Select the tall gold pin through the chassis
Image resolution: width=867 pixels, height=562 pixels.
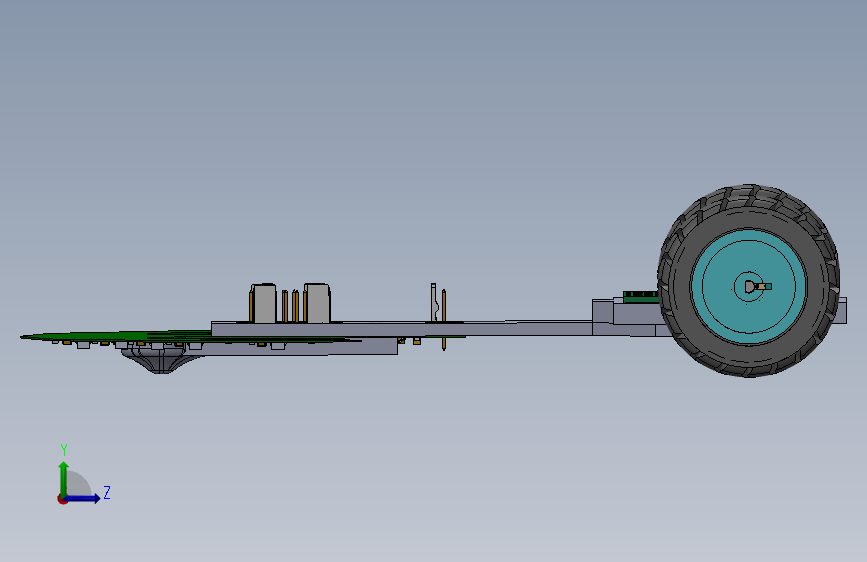tap(443, 320)
